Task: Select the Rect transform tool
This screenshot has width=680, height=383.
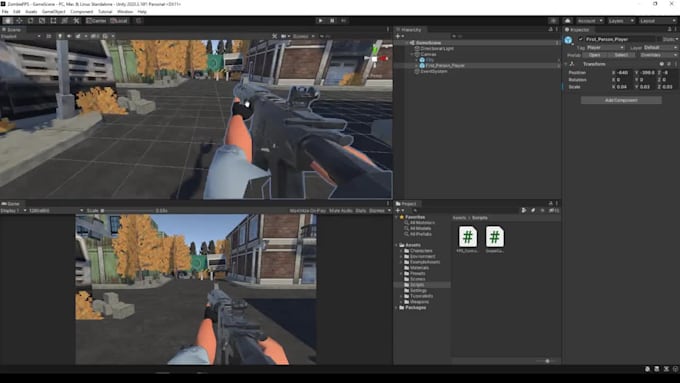Action: click(53, 20)
